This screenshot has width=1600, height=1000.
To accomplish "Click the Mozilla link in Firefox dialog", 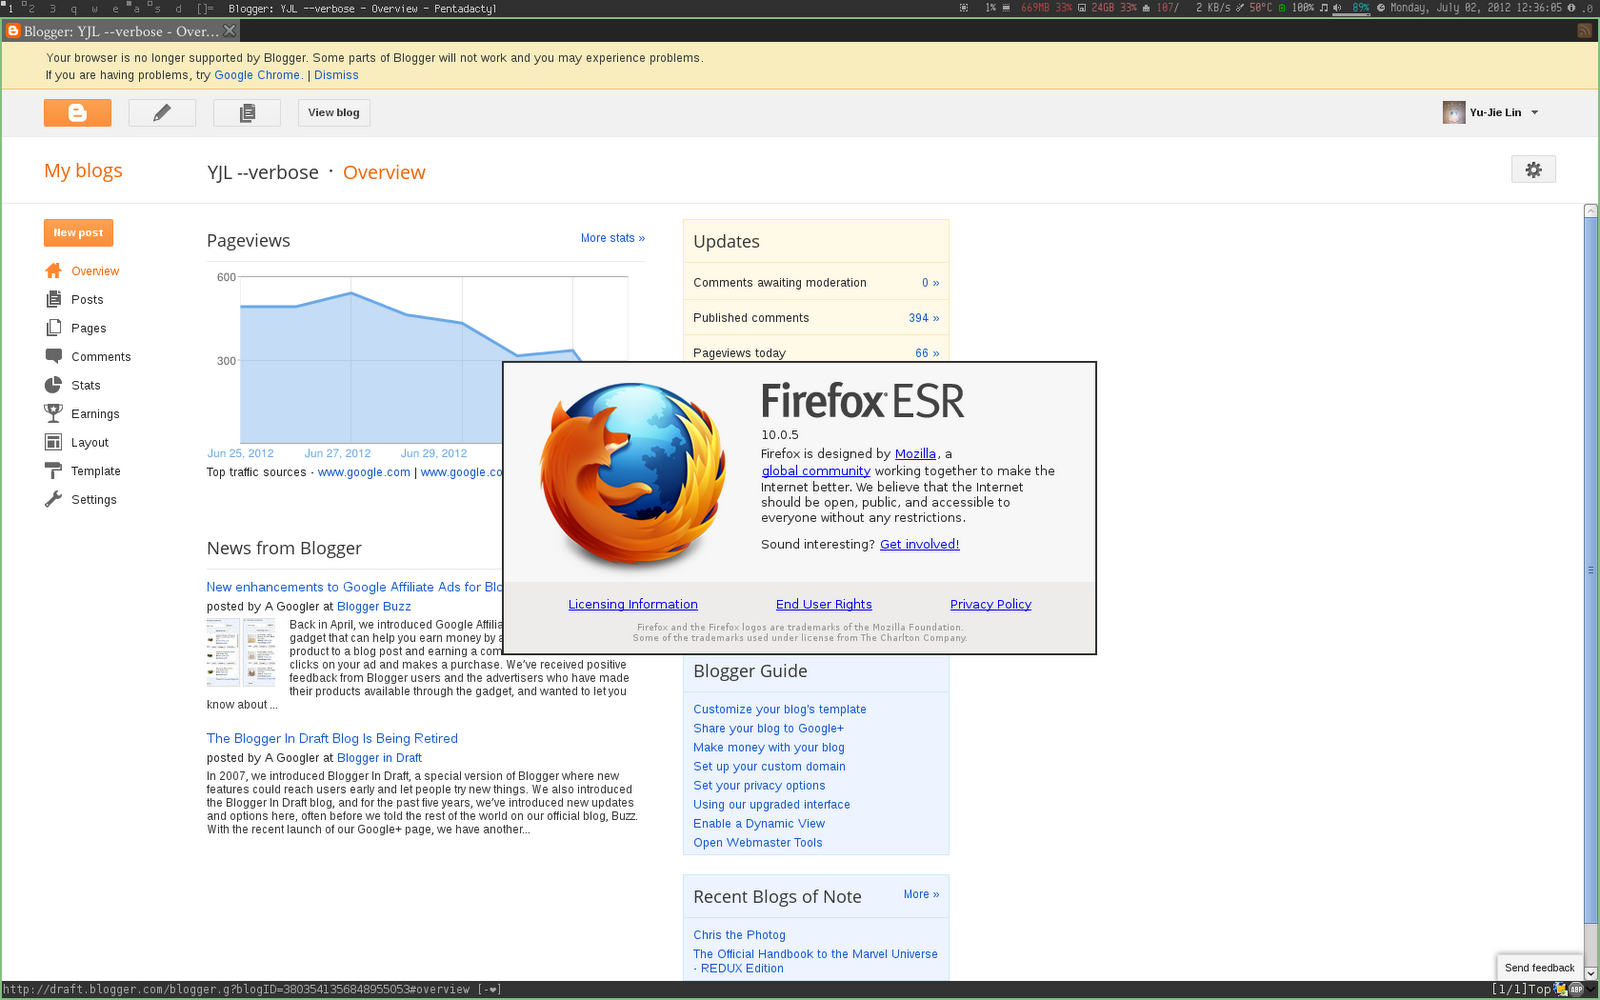I will pyautogui.click(x=915, y=454).
